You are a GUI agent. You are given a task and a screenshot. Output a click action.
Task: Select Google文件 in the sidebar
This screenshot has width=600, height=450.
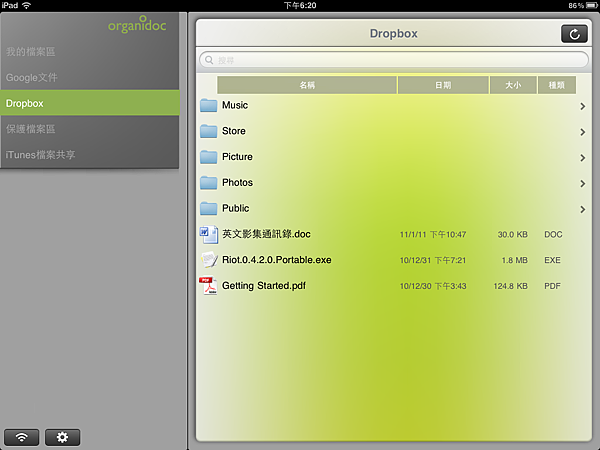(x=90, y=77)
